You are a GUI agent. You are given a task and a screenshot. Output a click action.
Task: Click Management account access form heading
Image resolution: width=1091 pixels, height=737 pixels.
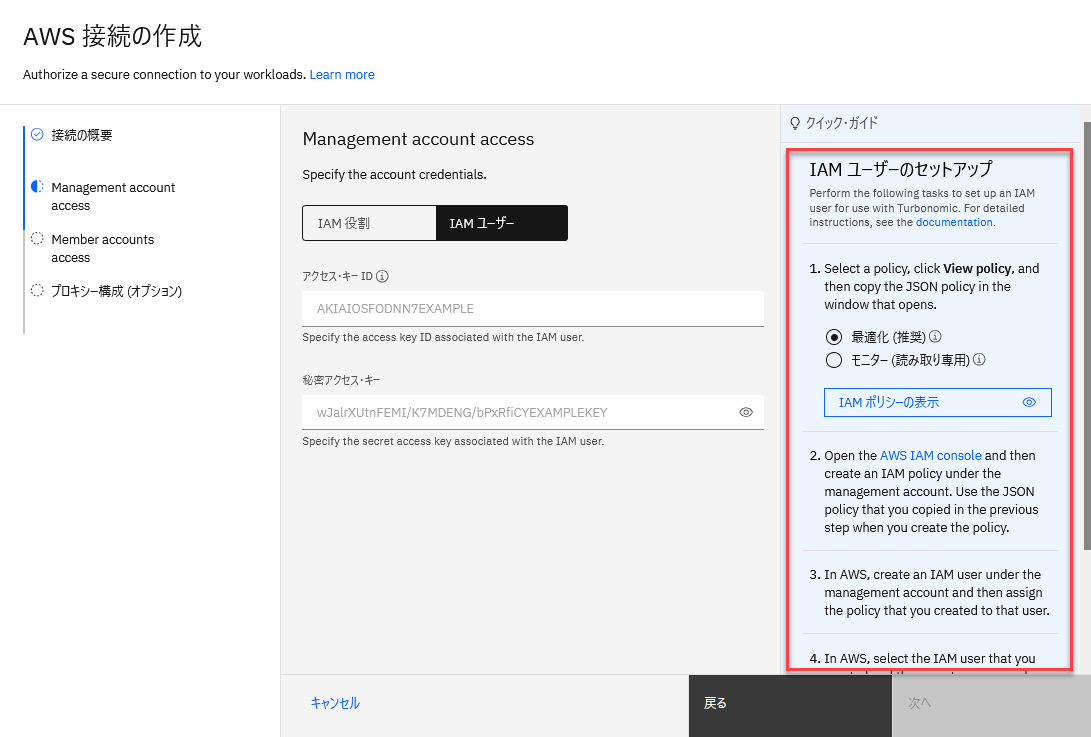[418, 139]
